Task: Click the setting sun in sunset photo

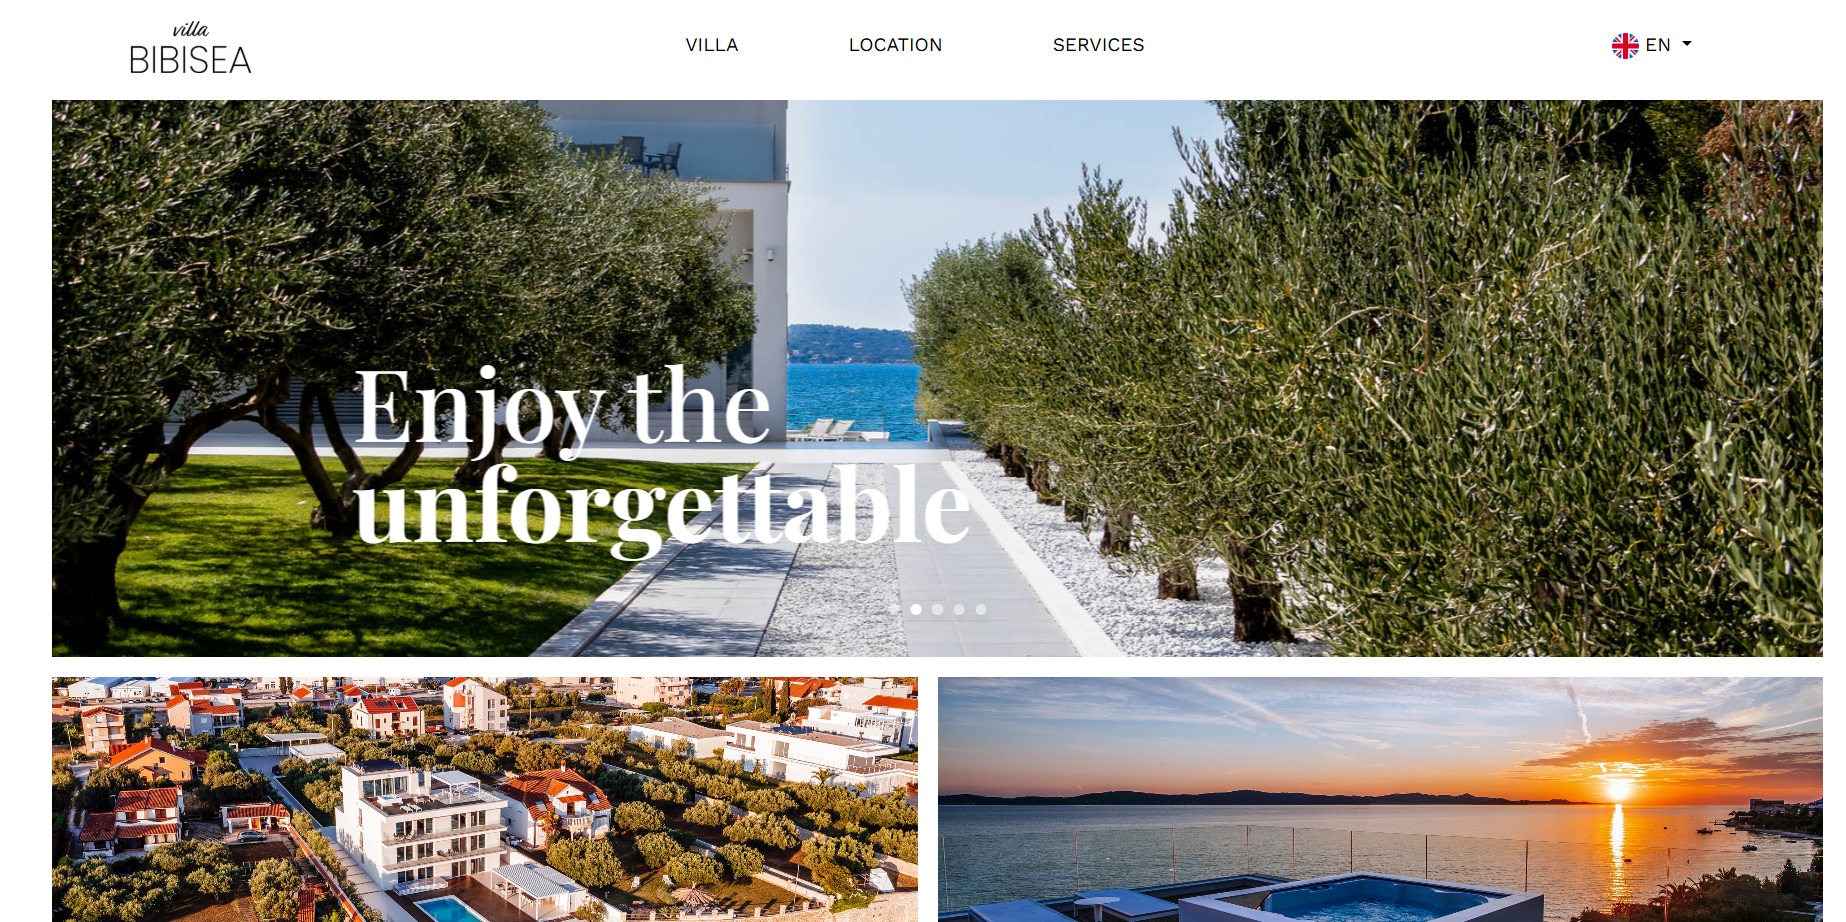Action: (x=1618, y=789)
